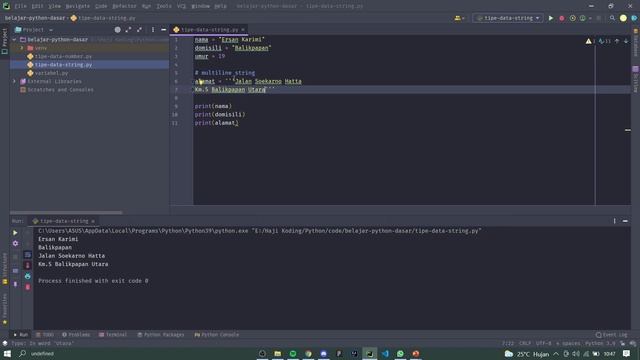Screen dimensions: 640x360
Task: Open the Python Packages tool window
Action: [x=160, y=335]
